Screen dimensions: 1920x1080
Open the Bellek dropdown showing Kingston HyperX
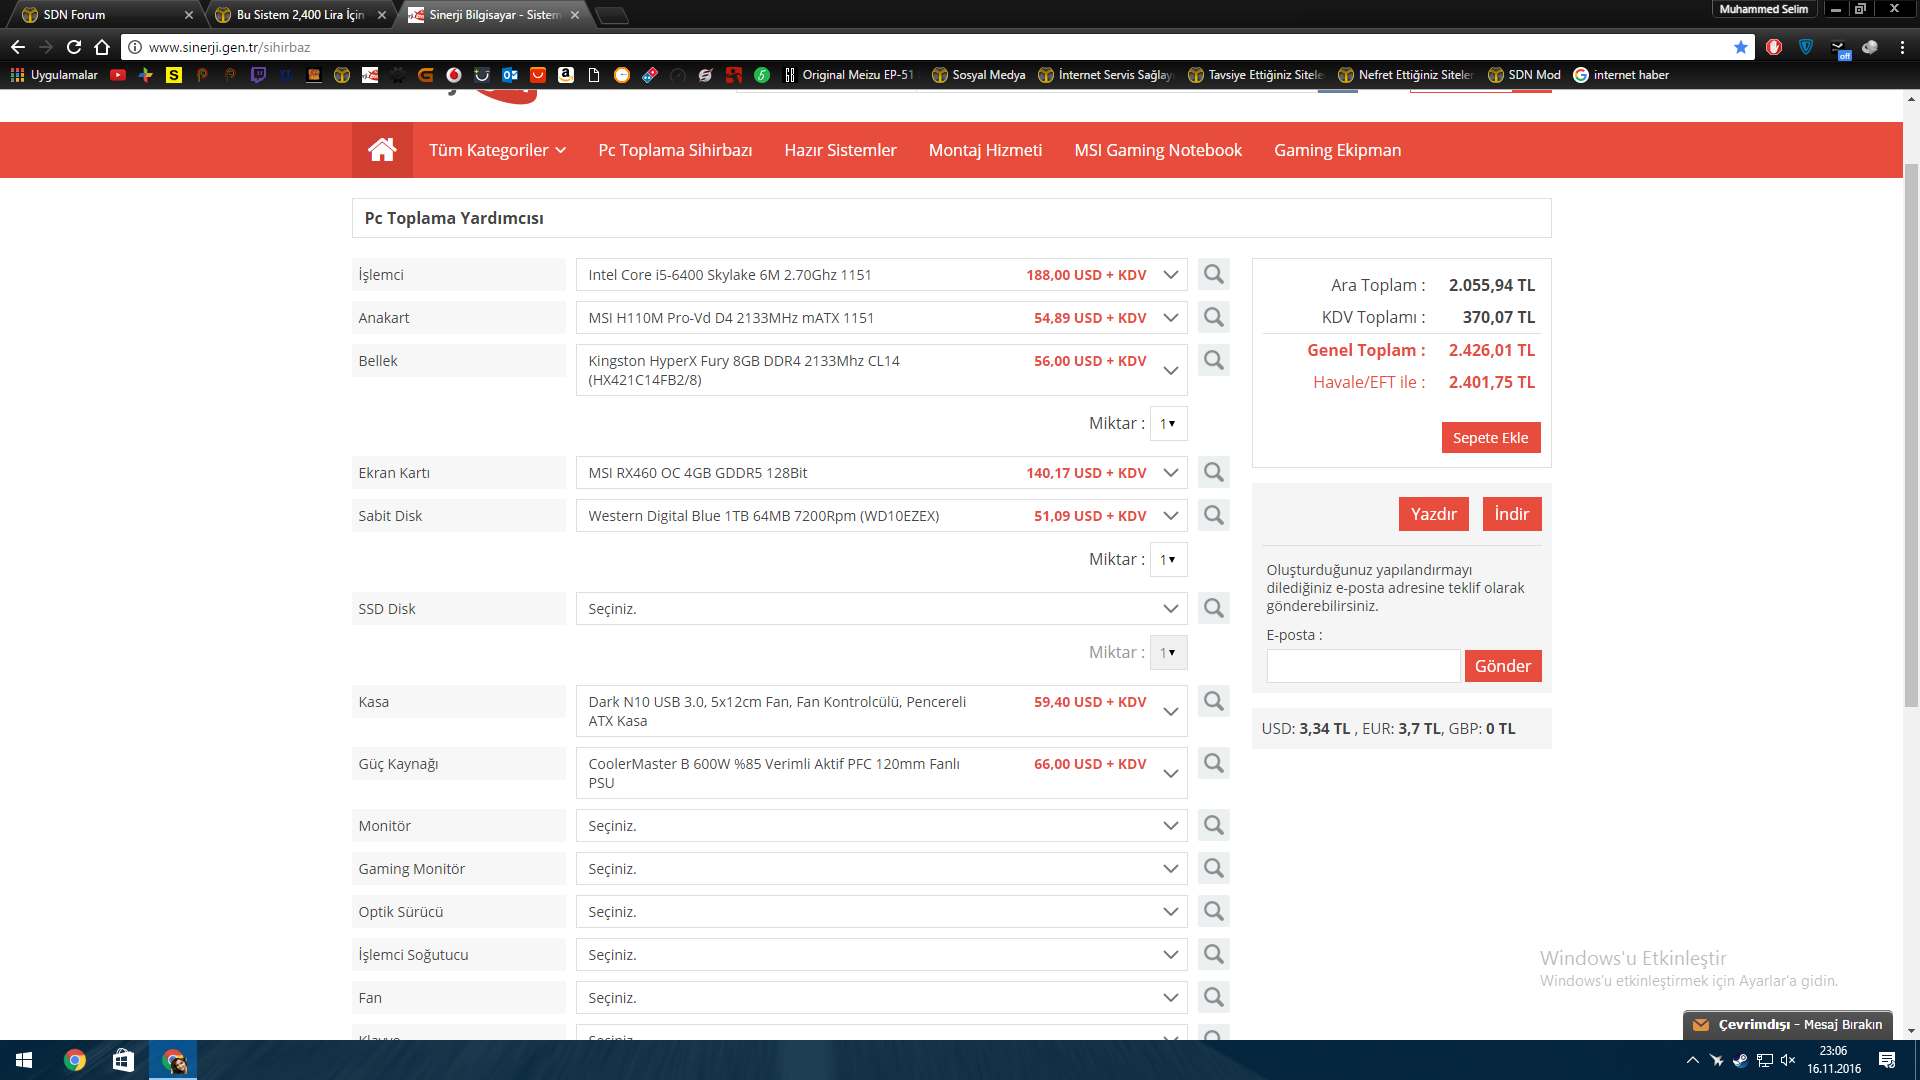[881, 370]
